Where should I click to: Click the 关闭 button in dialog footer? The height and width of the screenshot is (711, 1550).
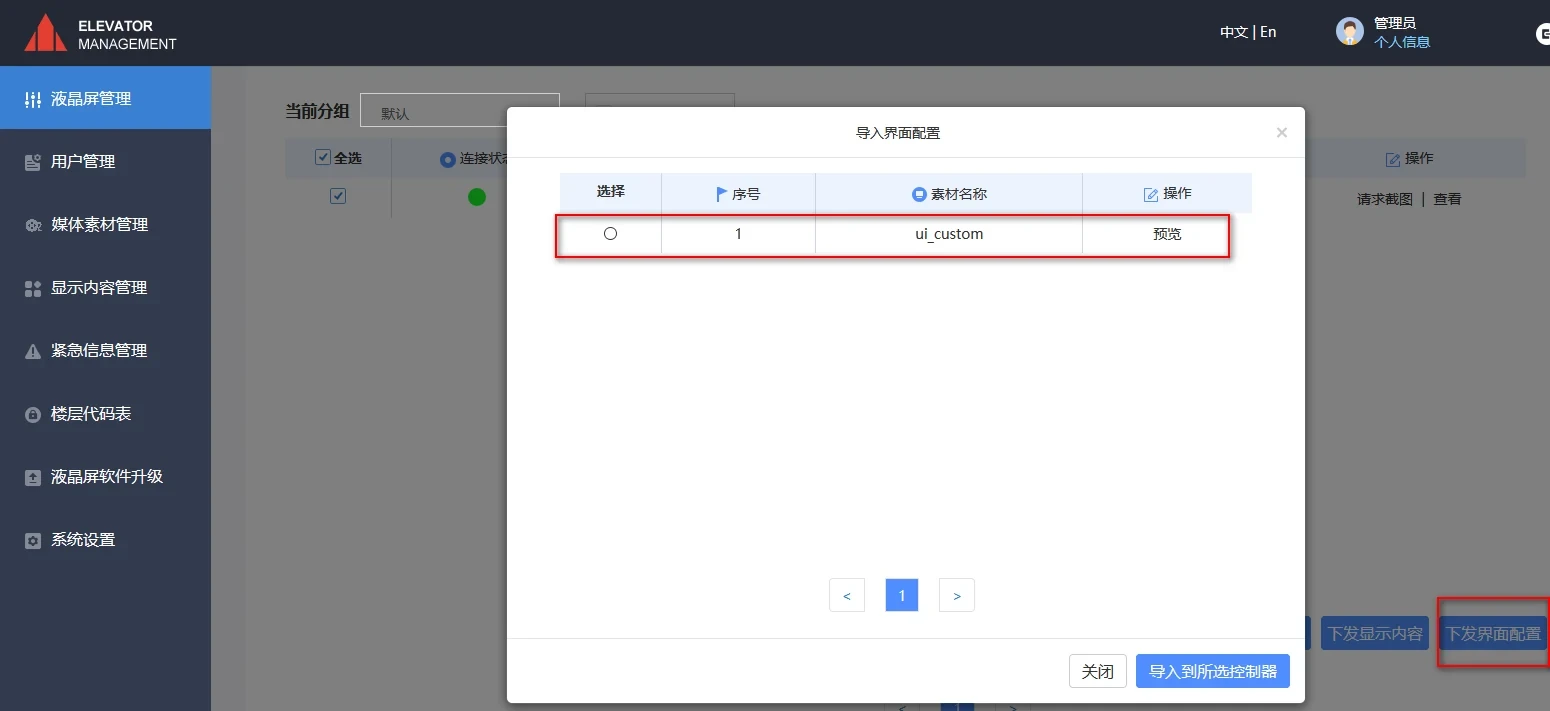click(1098, 671)
